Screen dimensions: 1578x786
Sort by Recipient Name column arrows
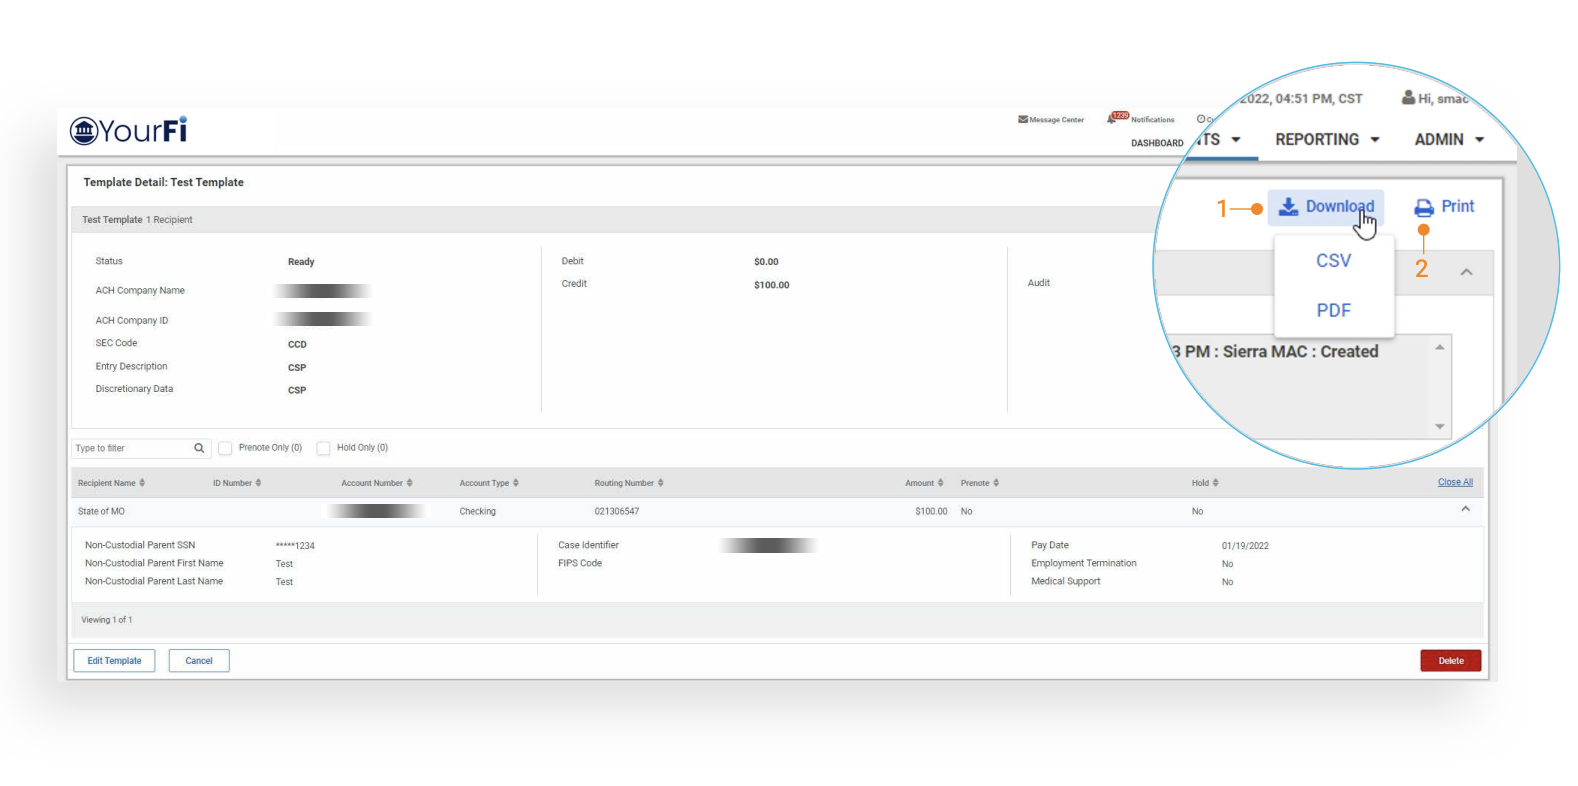click(x=142, y=483)
